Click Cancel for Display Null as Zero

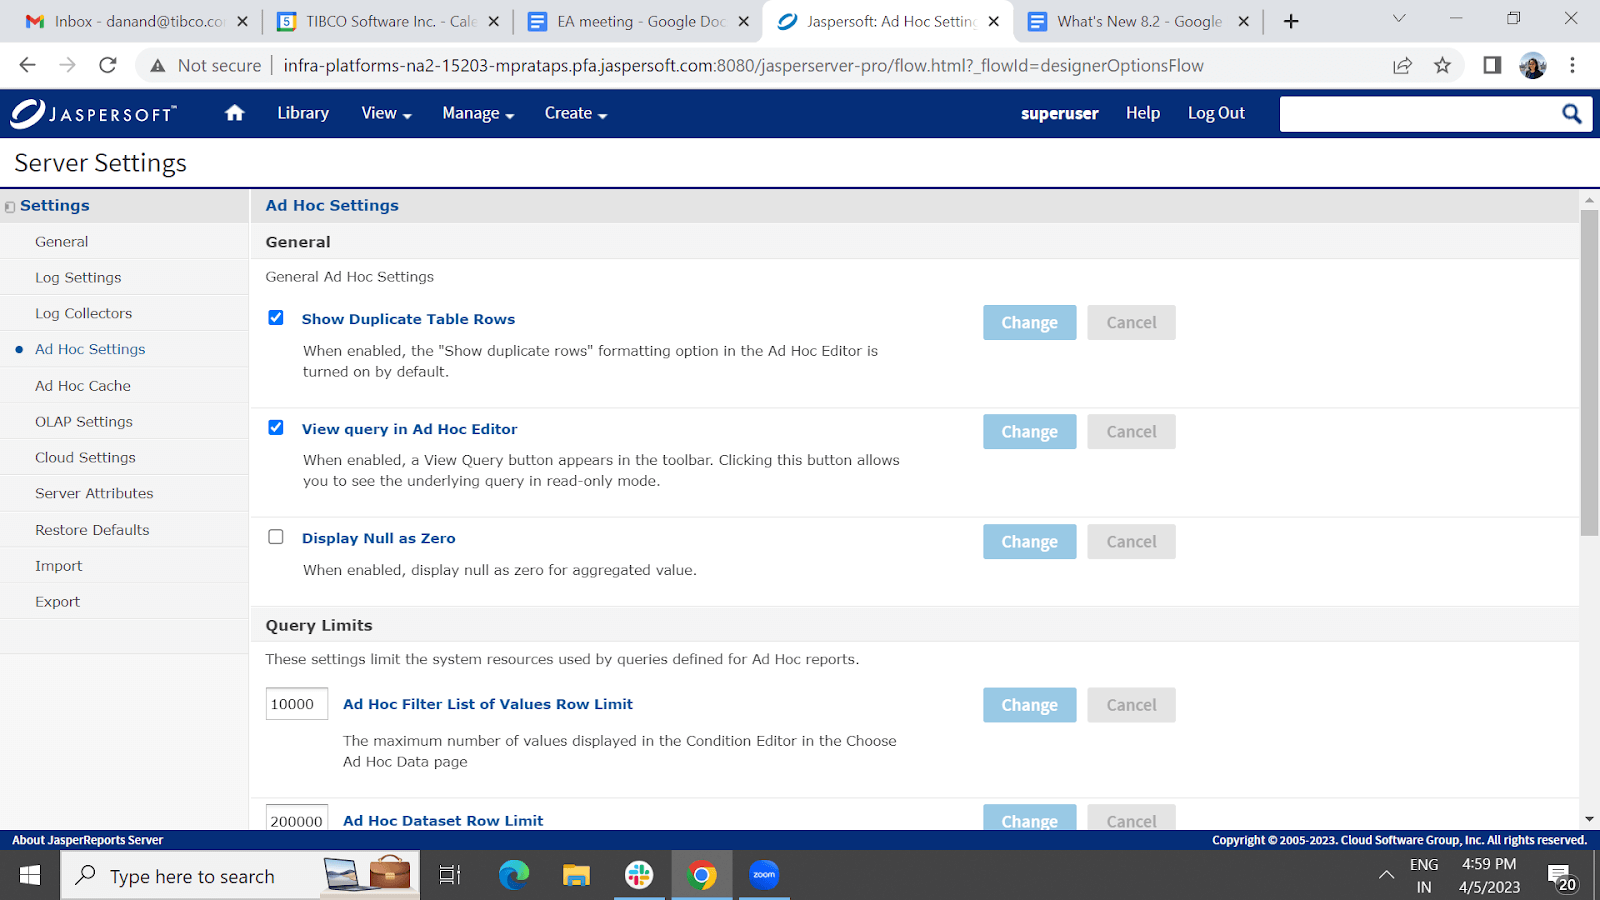[x=1131, y=541]
